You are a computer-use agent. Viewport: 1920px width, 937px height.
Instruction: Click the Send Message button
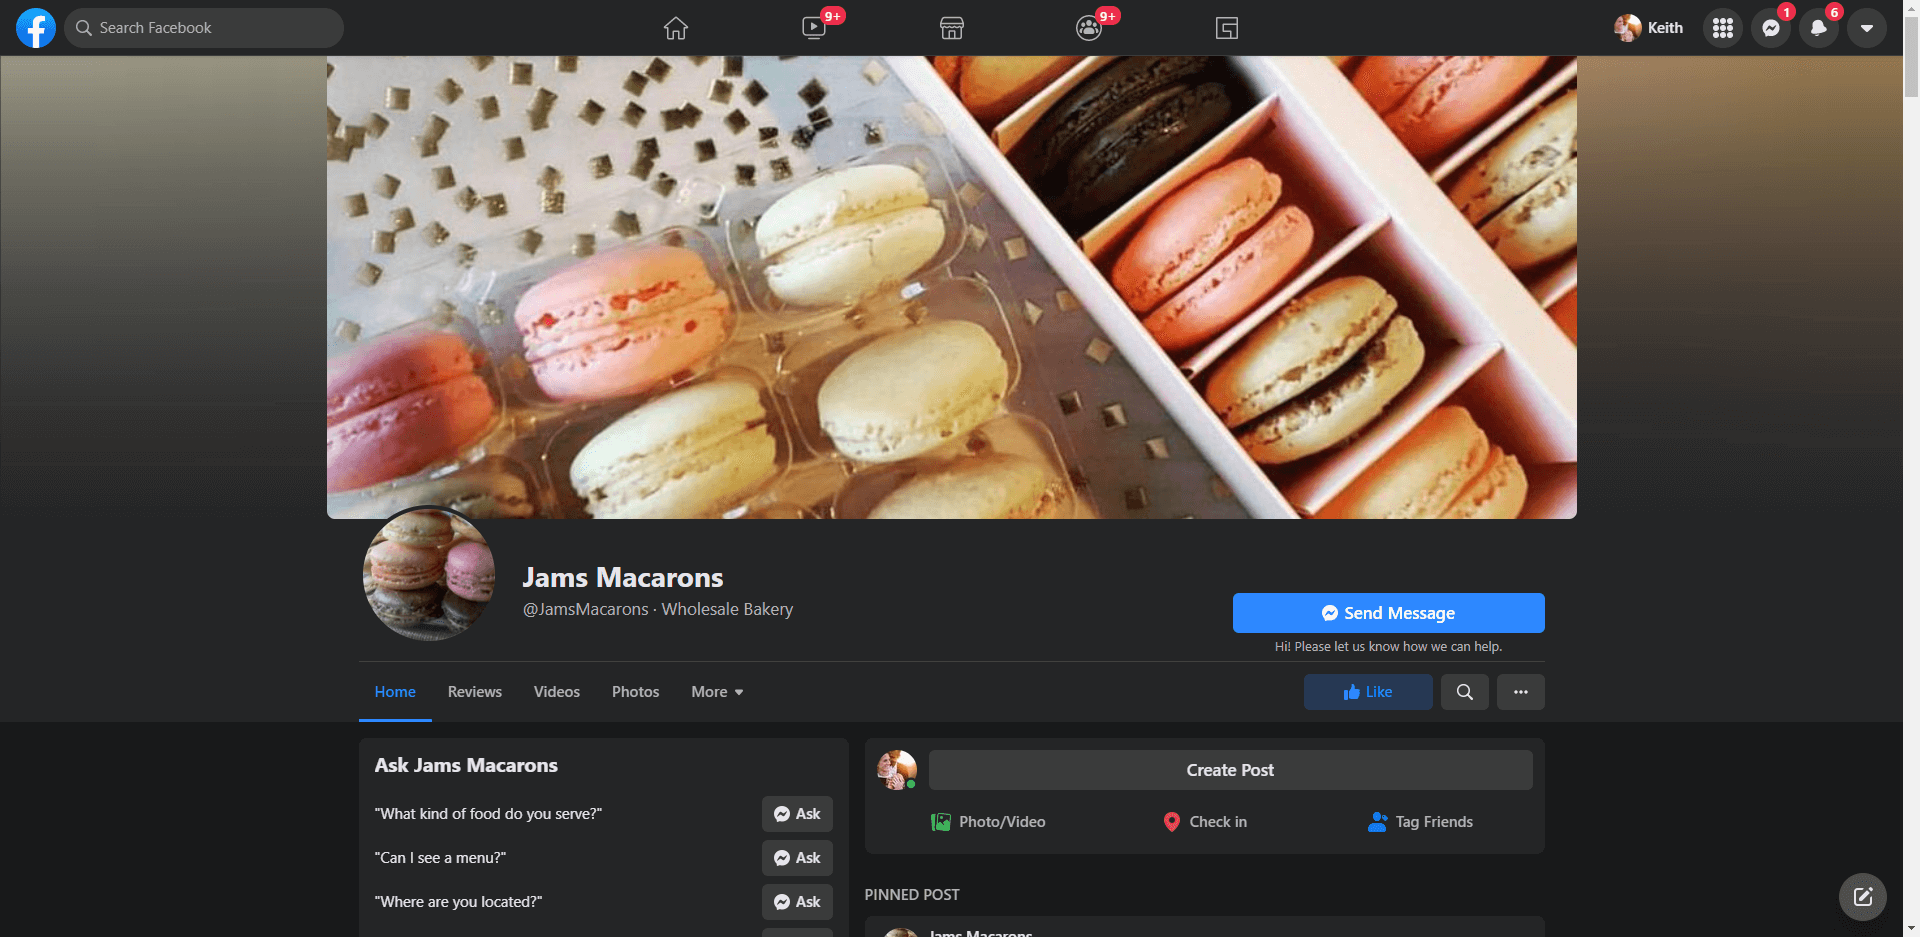[x=1388, y=613]
